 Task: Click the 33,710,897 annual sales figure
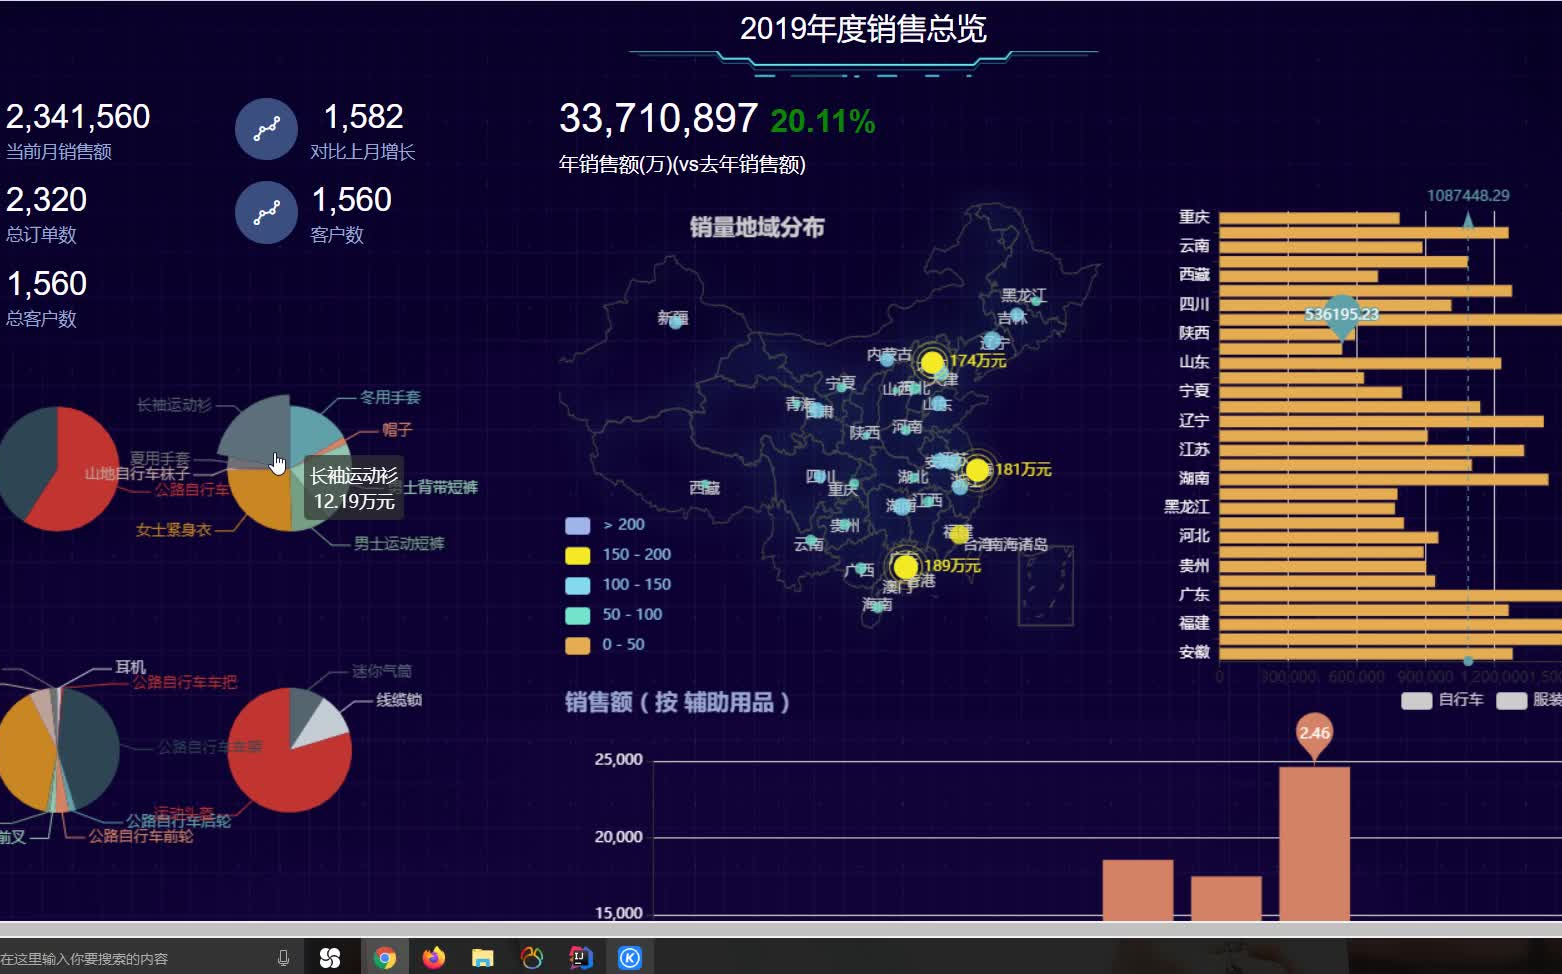[658, 119]
